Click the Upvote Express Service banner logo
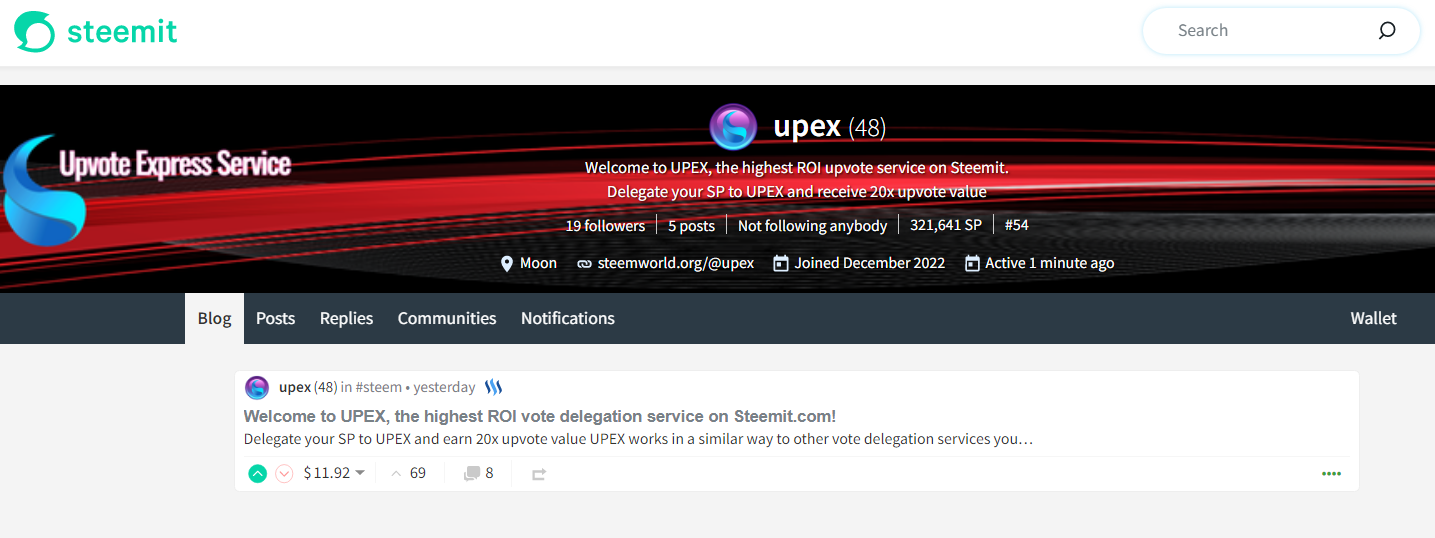This screenshot has width=1435, height=538. (148, 189)
